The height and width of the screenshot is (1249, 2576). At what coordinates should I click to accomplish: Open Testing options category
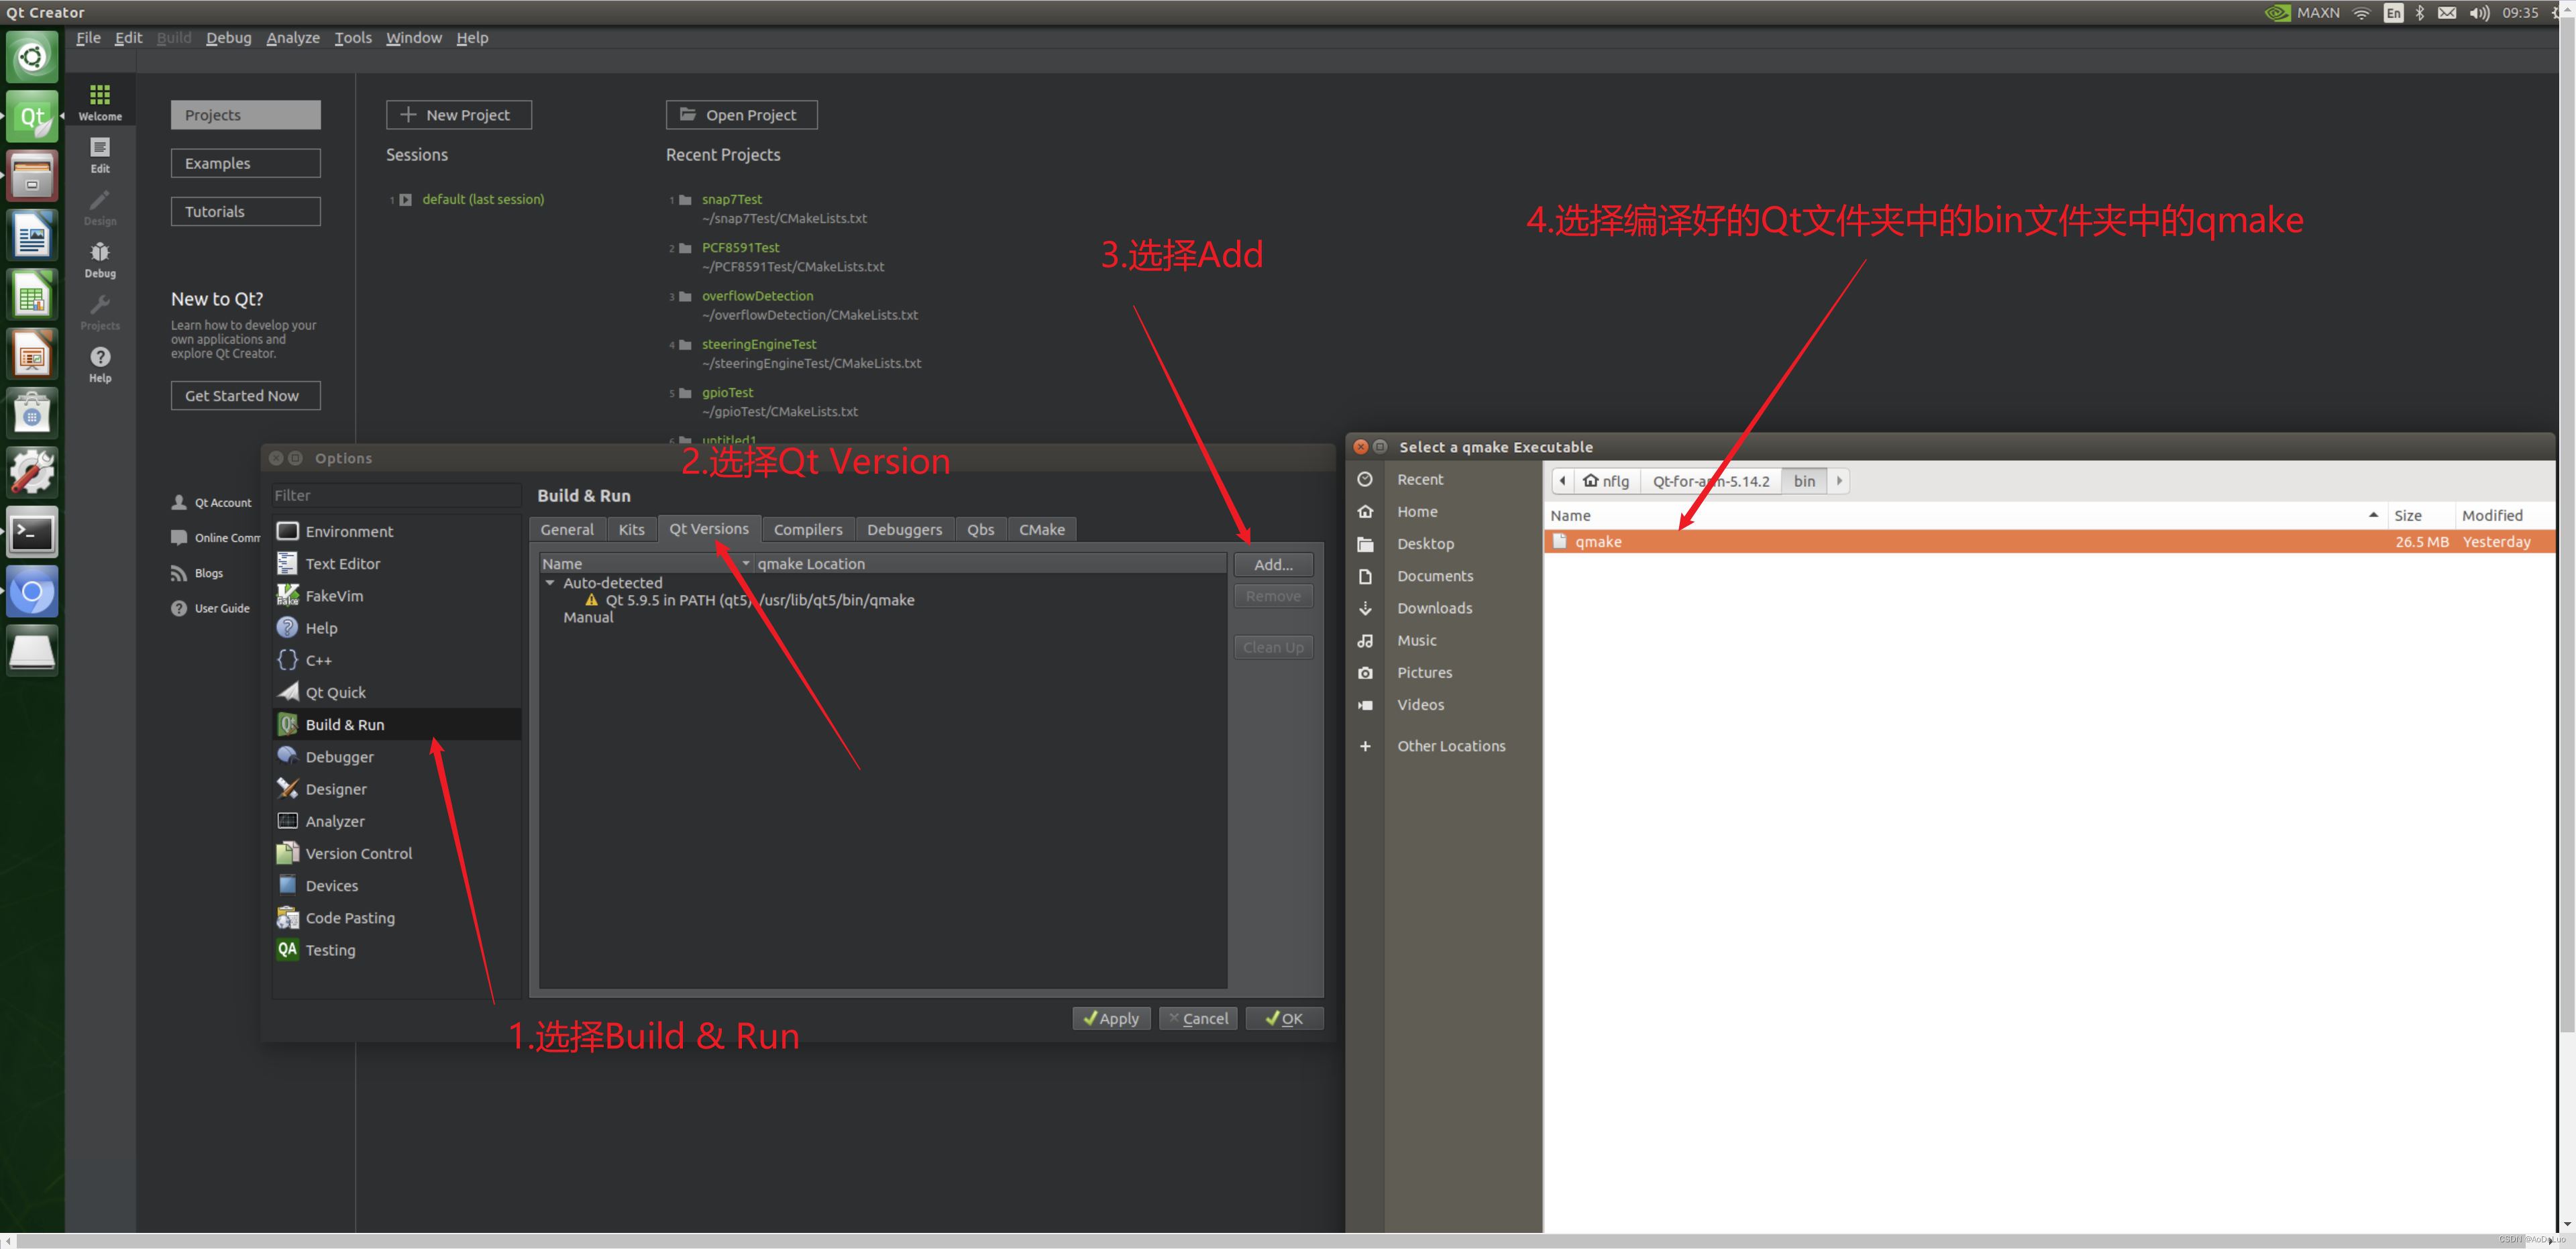pyautogui.click(x=396, y=949)
